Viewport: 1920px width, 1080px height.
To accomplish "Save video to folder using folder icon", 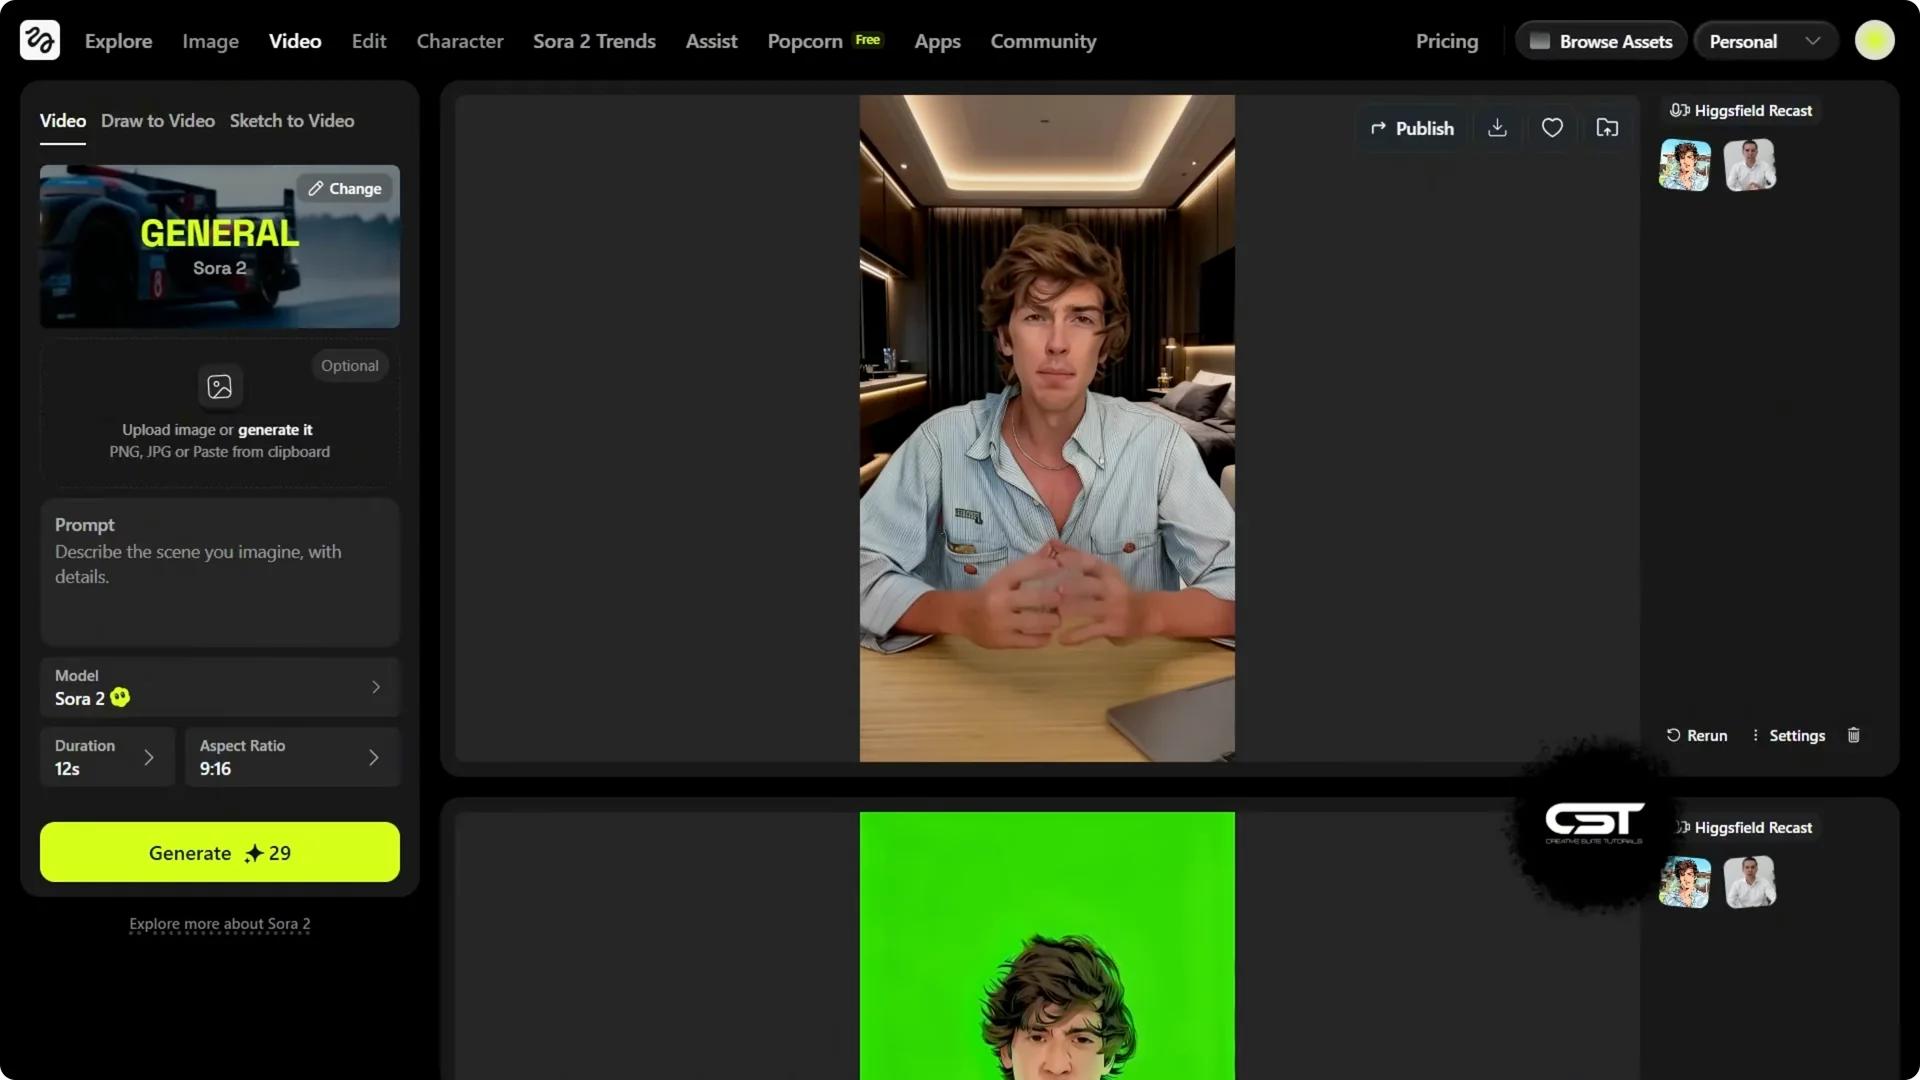I will point(1607,127).
